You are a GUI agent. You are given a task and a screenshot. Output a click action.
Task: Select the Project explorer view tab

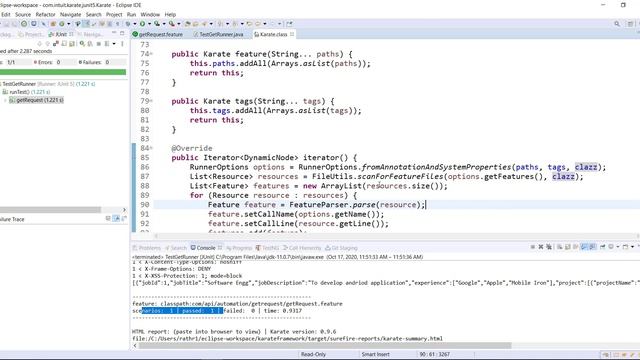(x=31, y=34)
